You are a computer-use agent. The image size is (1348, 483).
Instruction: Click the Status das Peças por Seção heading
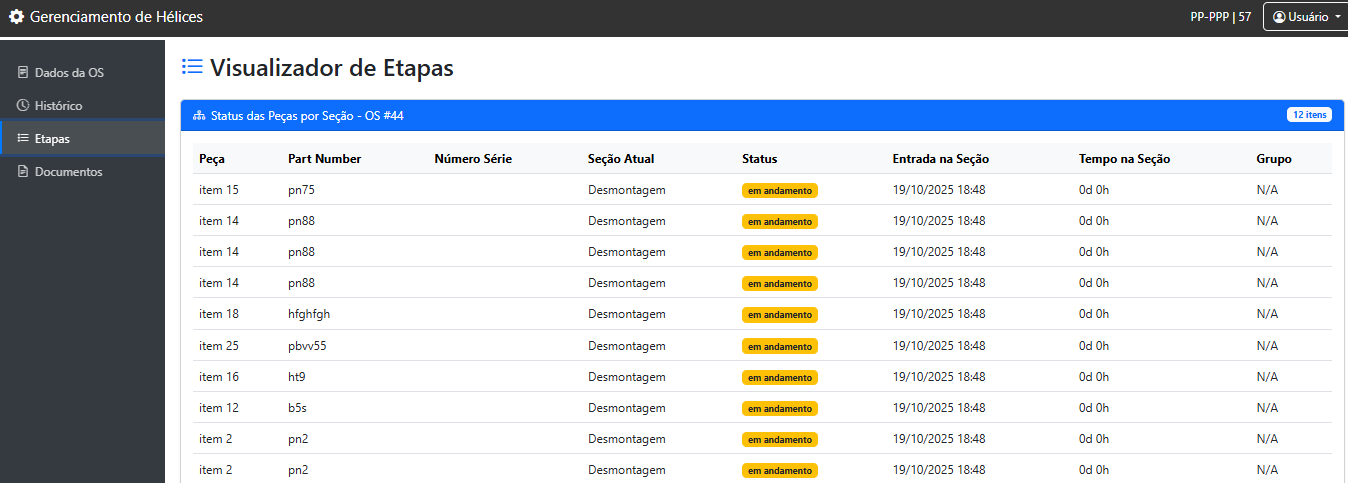[307, 116]
